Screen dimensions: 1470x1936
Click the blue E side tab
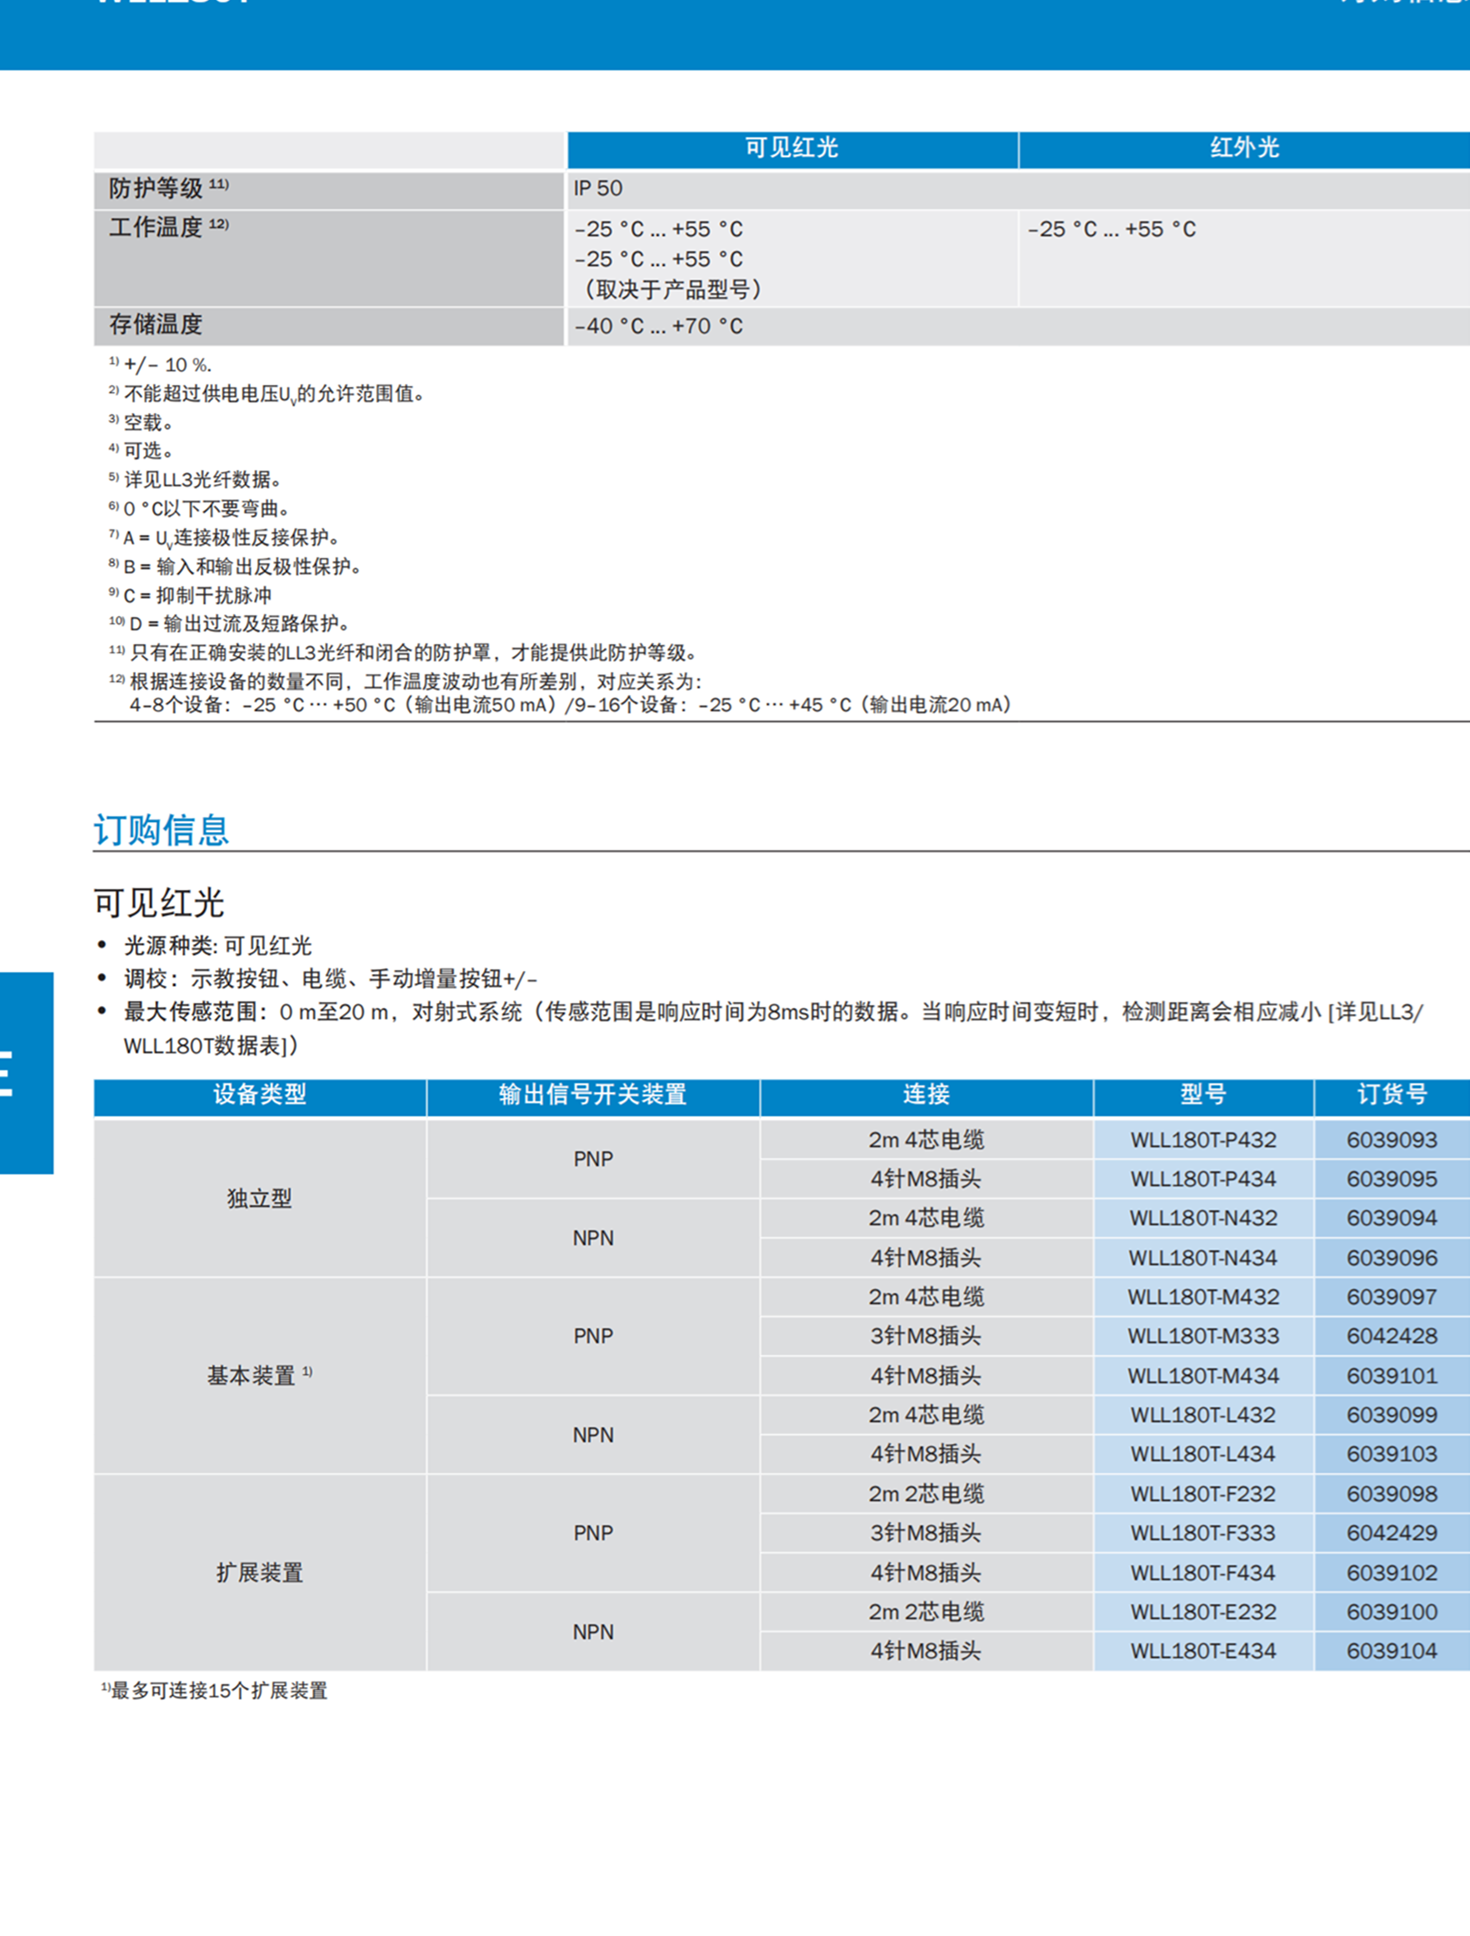(x=26, y=1073)
